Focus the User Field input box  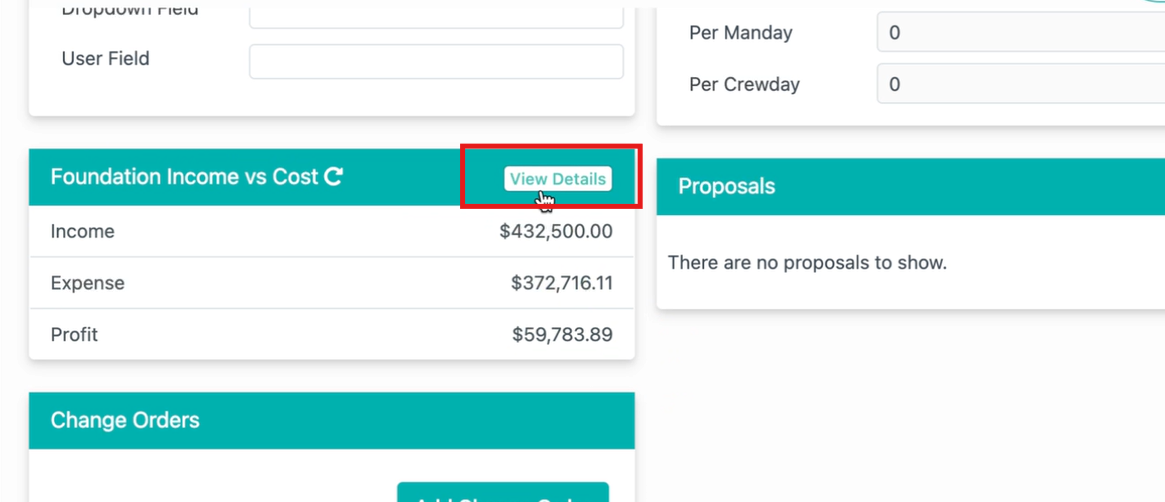click(436, 61)
